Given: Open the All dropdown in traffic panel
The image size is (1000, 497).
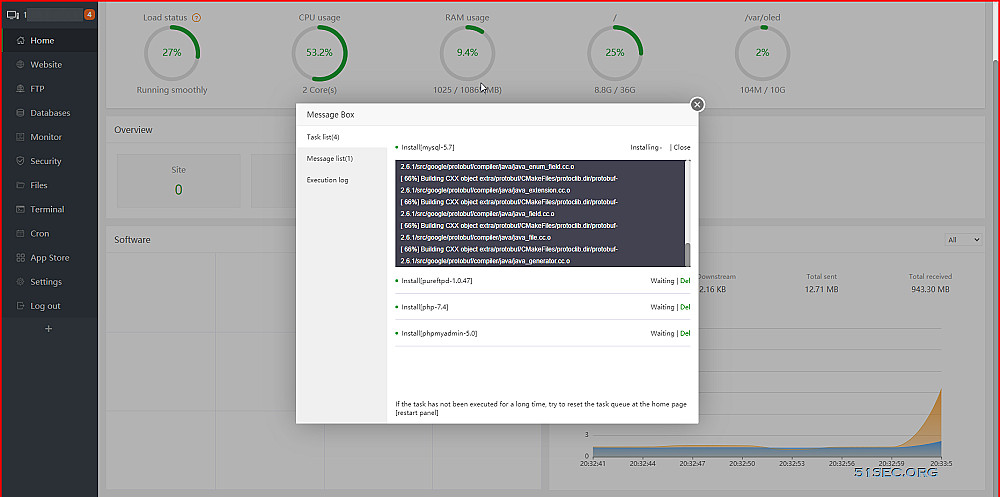Looking at the screenshot, I should pos(963,240).
